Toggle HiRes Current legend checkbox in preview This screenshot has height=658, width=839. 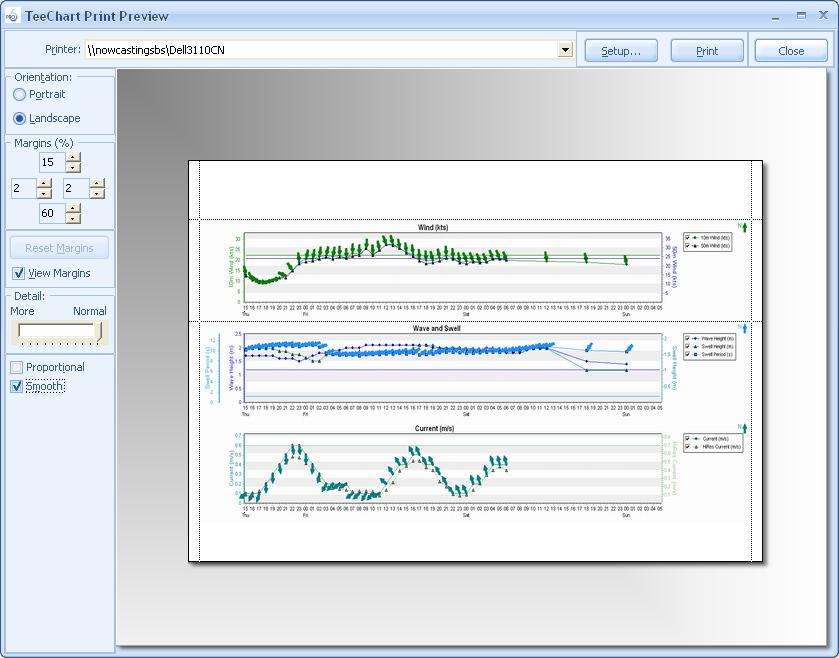point(688,447)
